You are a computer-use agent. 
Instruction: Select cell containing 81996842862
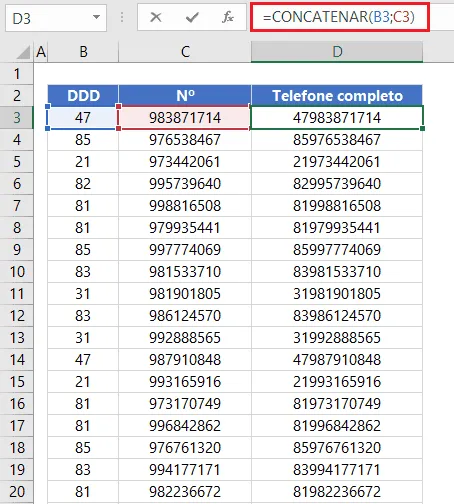[337, 426]
